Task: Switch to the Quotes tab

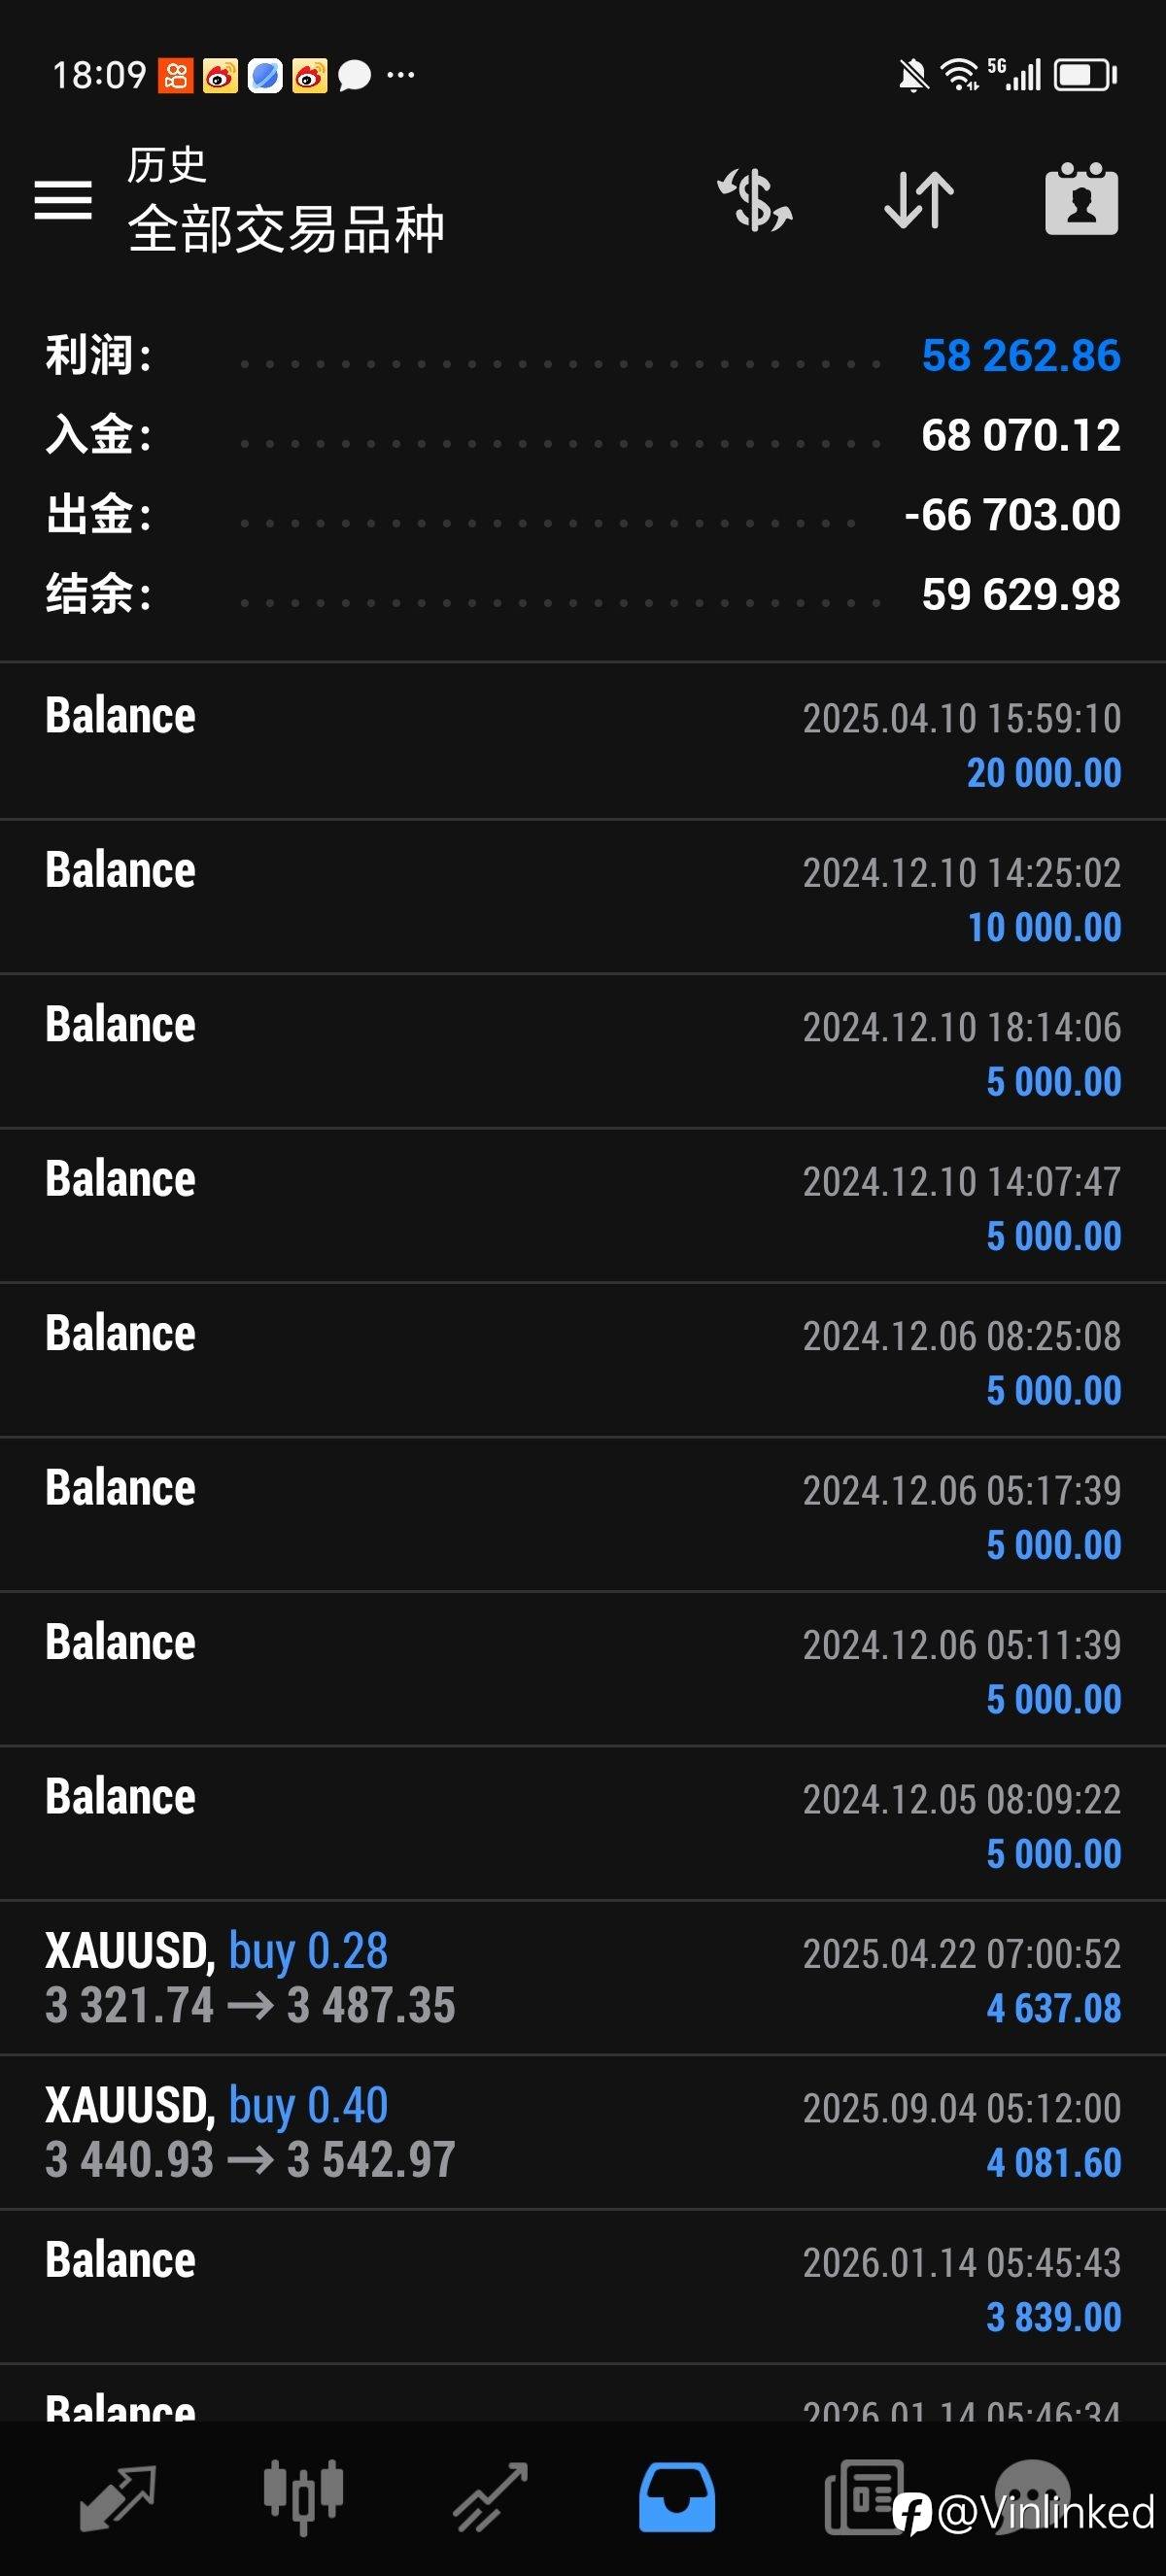Action: point(117,2497)
